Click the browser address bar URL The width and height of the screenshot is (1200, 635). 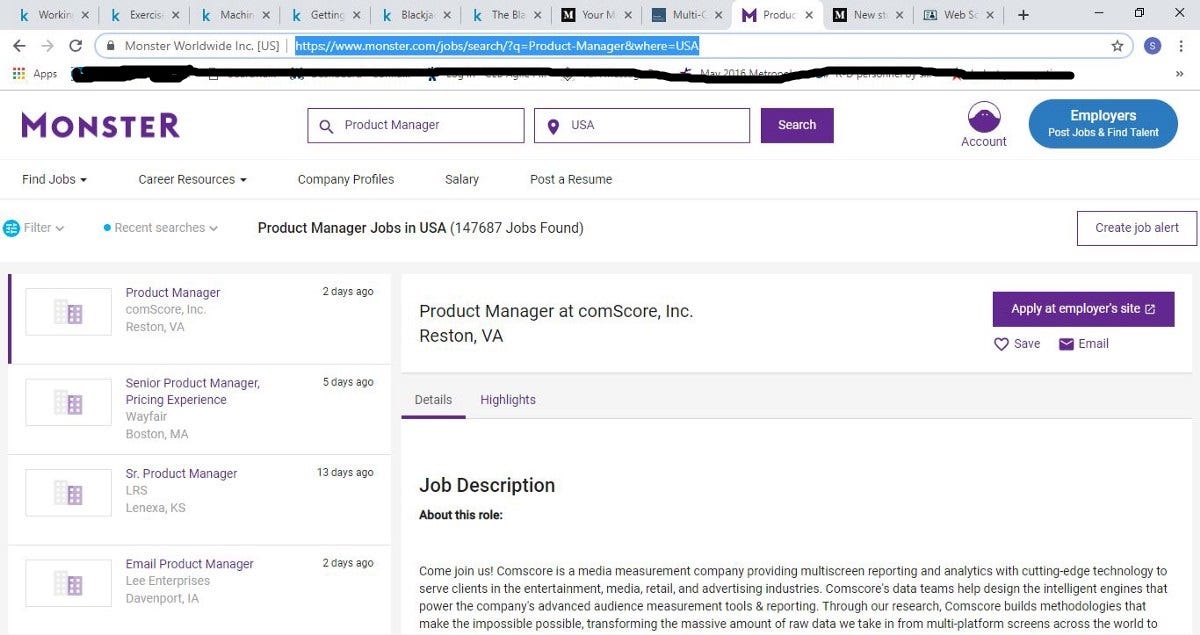coord(497,46)
